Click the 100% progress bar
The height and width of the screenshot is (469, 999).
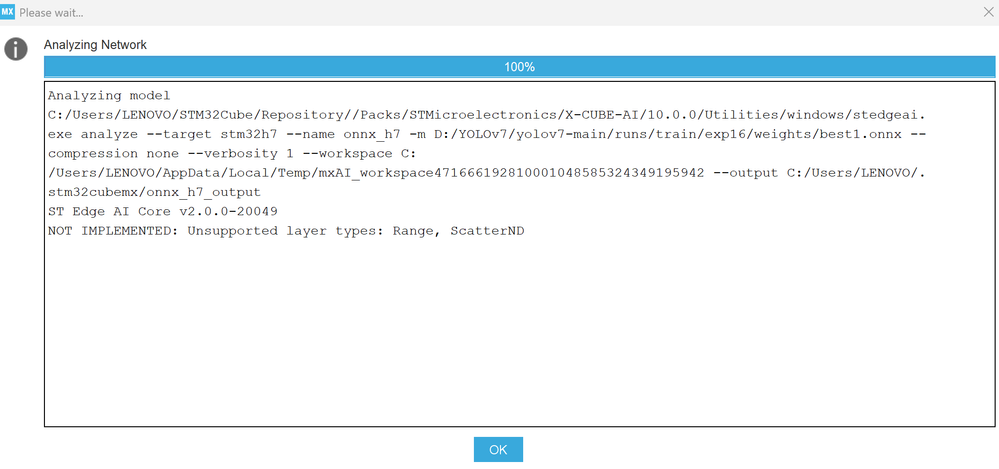tap(519, 67)
